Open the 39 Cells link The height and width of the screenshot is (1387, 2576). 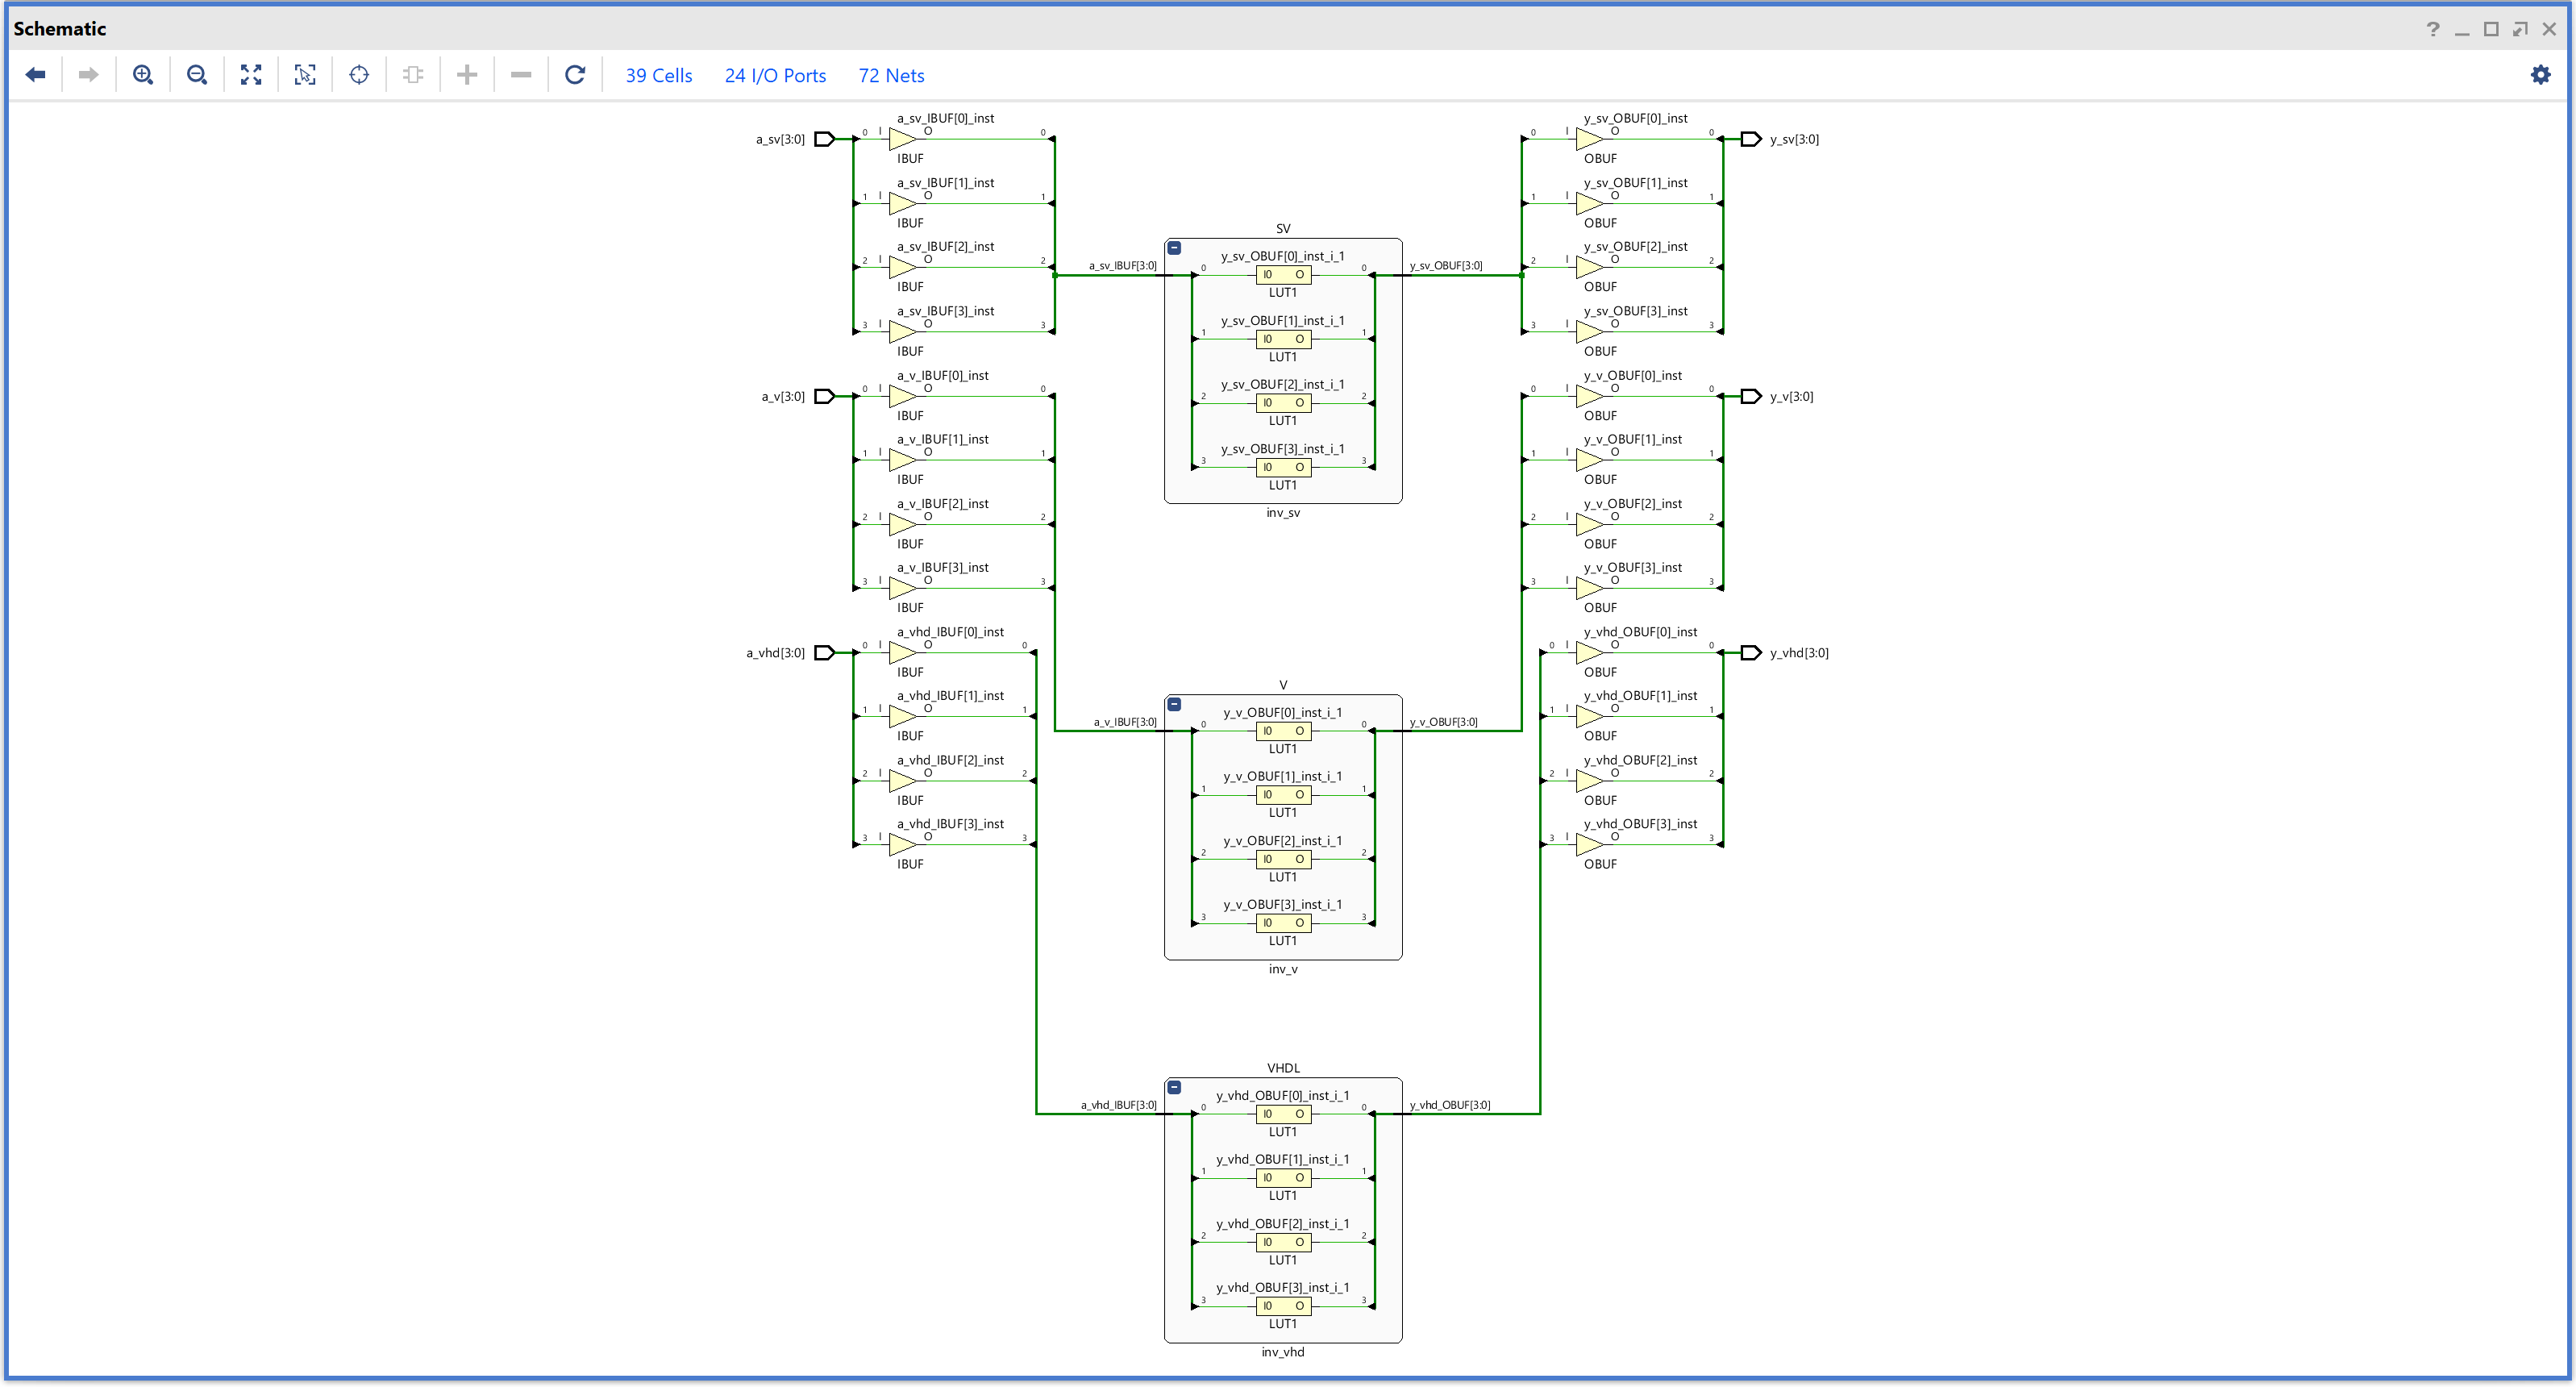tap(658, 76)
